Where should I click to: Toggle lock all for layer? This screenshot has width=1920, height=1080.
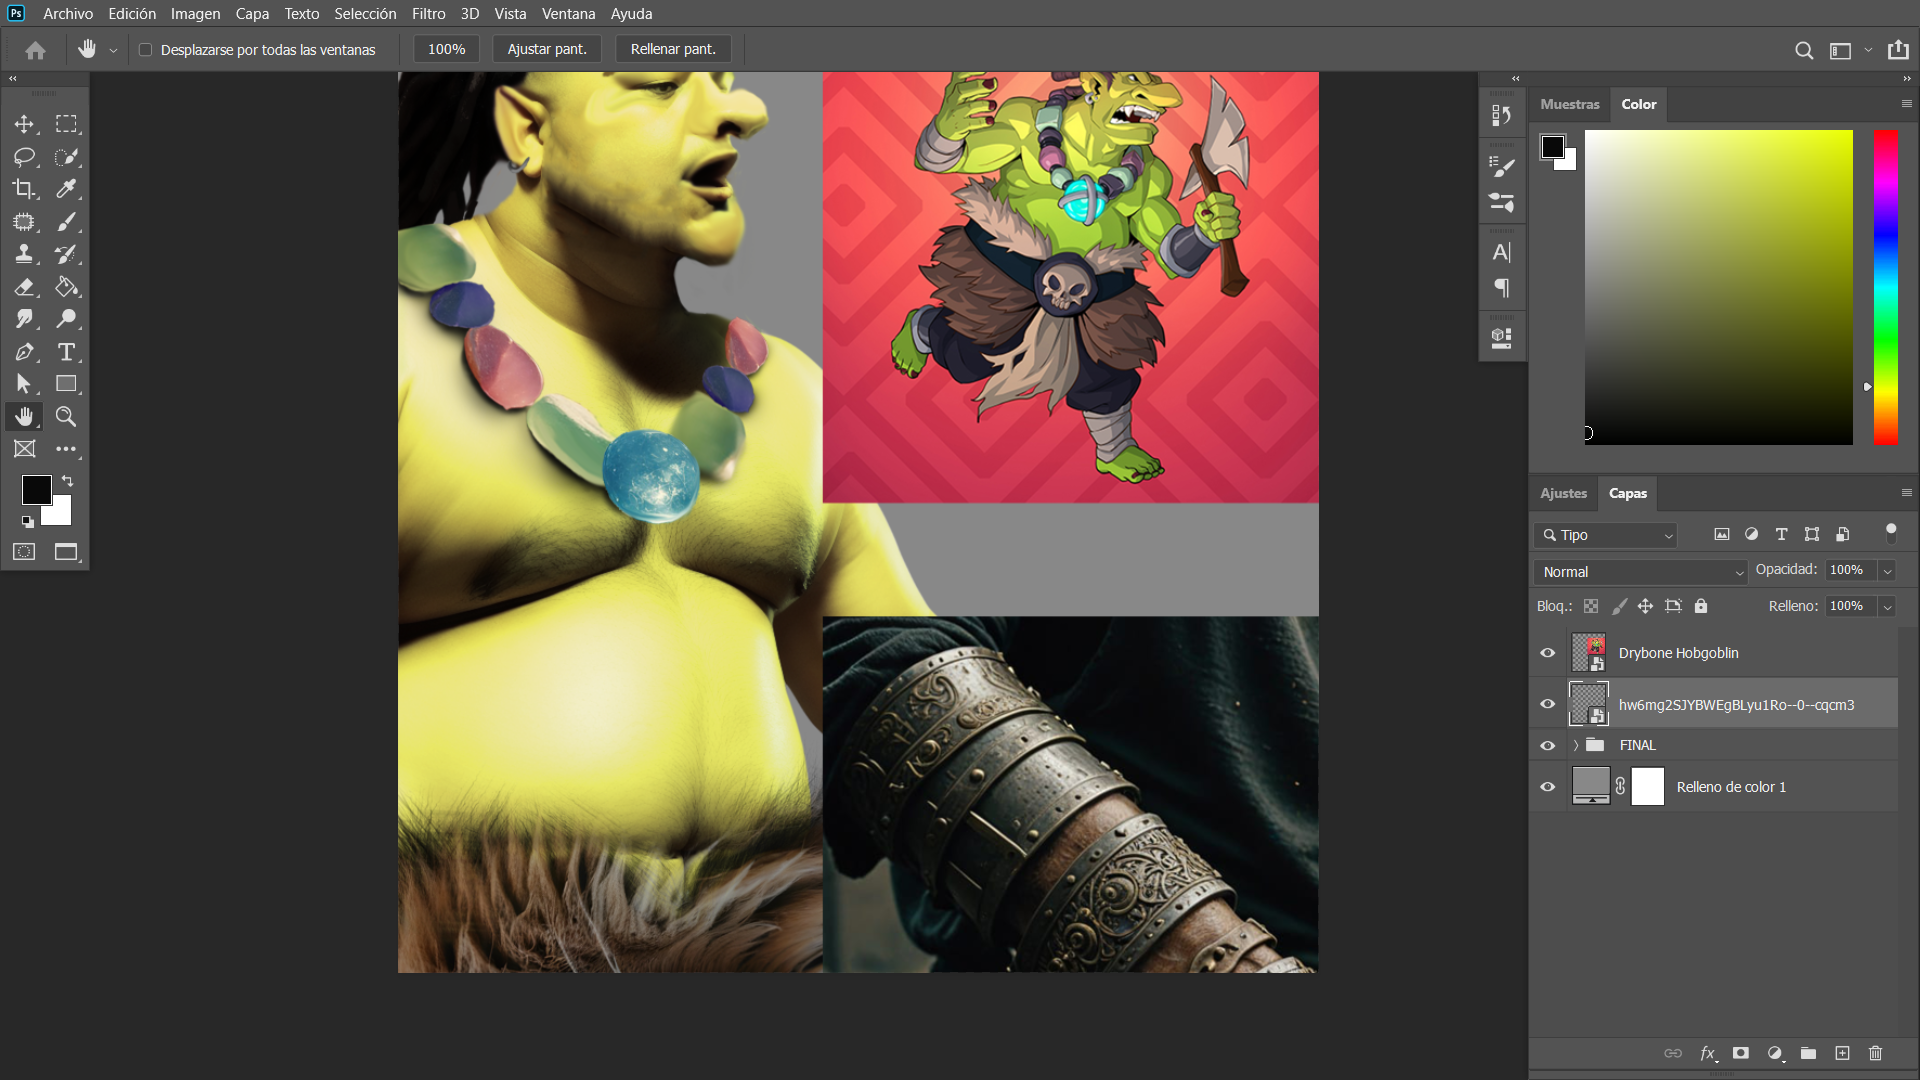1701,606
